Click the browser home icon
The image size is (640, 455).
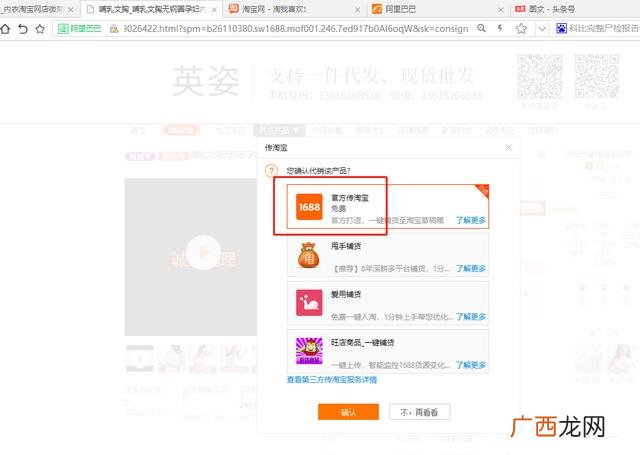coord(5,29)
